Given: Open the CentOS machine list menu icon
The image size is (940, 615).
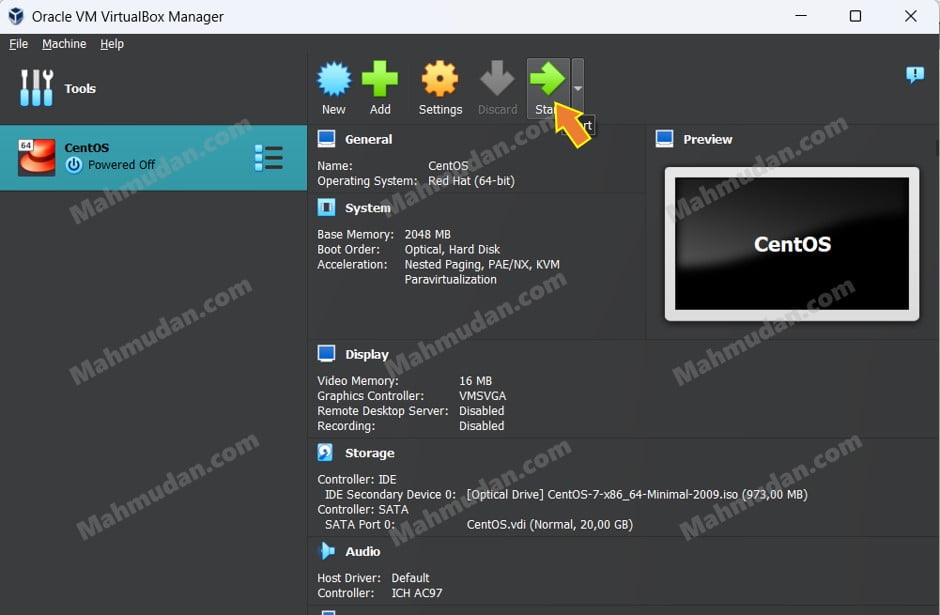Looking at the screenshot, I should 268,158.
